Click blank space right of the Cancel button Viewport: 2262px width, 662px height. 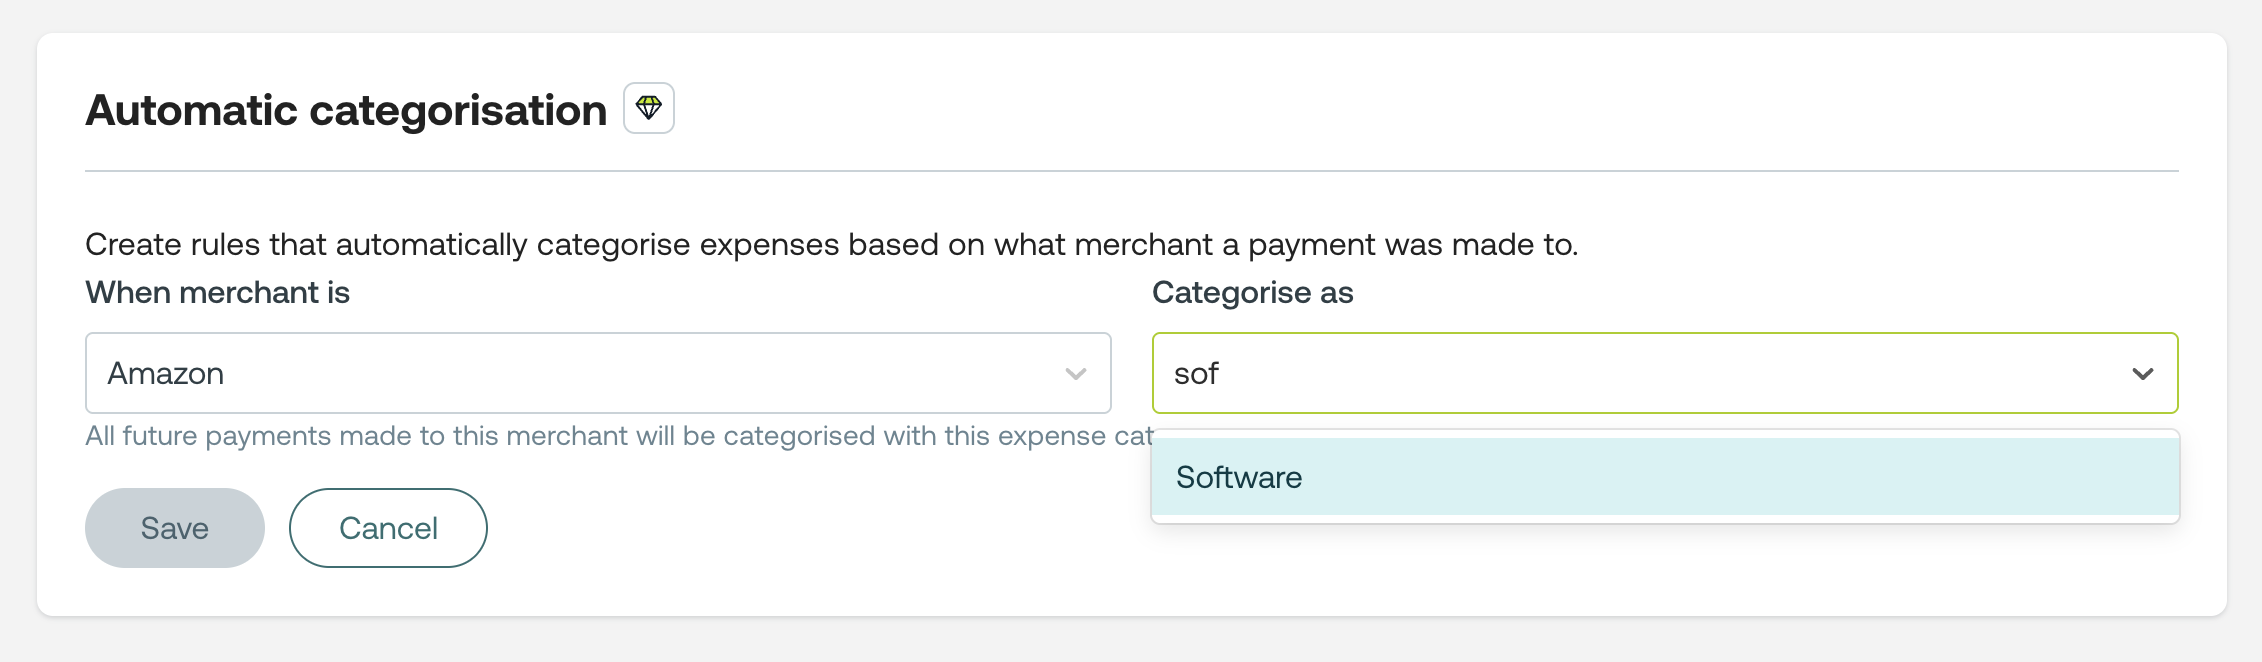(800, 530)
